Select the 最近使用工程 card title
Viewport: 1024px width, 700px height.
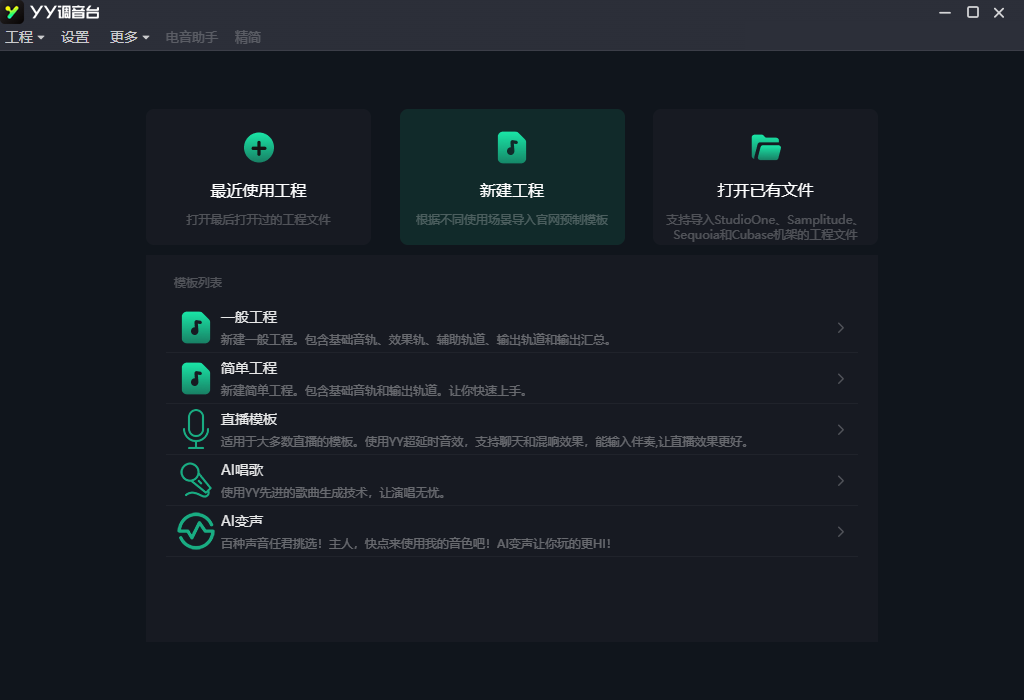point(258,191)
